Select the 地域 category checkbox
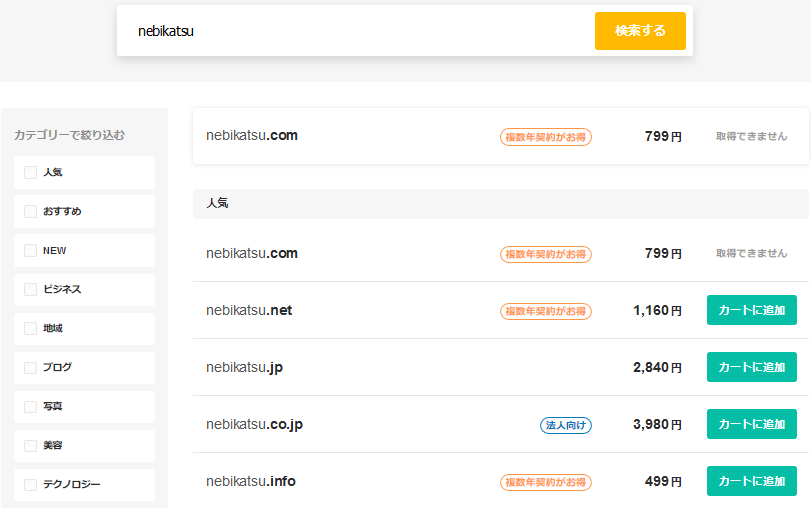Image resolution: width=811 pixels, height=508 pixels. tap(30, 328)
